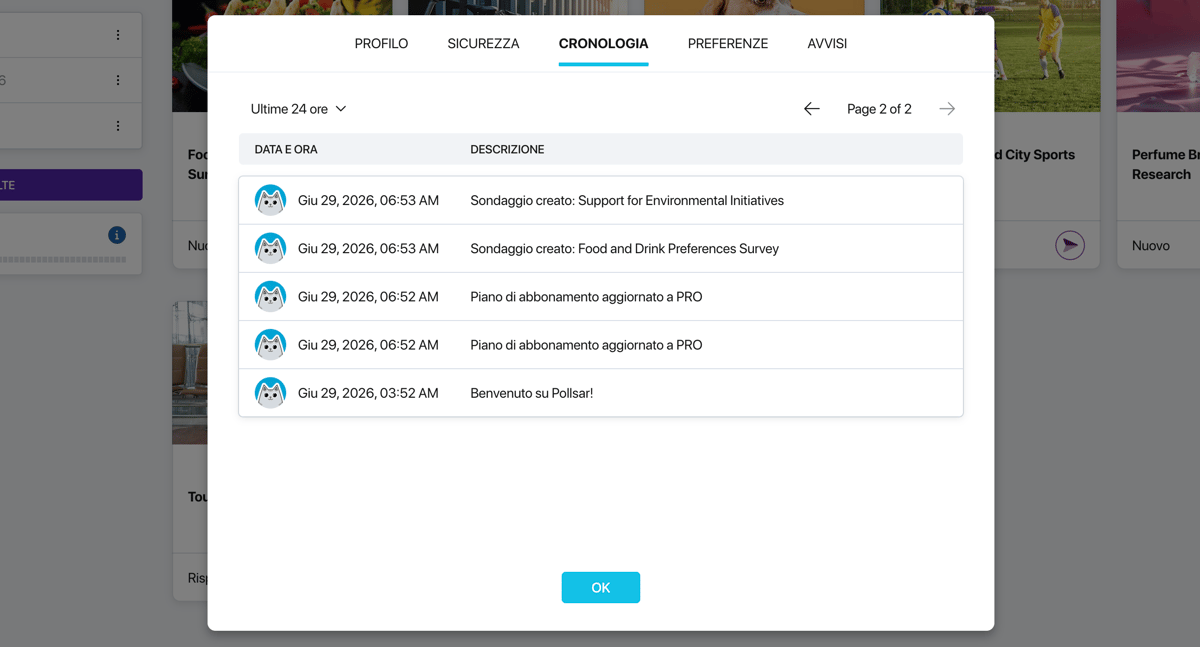1200x647 pixels.
Task: Go to the AVVISI tab
Action: coord(827,44)
